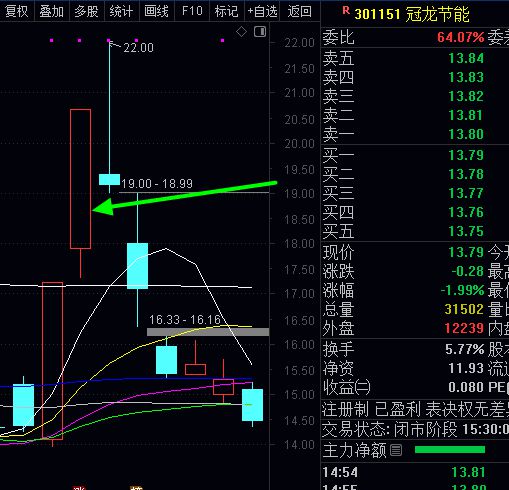Select the tall red candlestick at the arrow
This screenshot has height=490, width=509.
coord(80,179)
